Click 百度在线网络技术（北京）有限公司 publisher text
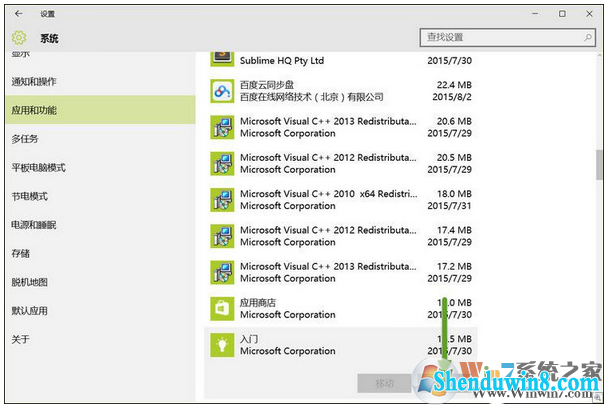Screen dimensions: 609x407 [312, 97]
